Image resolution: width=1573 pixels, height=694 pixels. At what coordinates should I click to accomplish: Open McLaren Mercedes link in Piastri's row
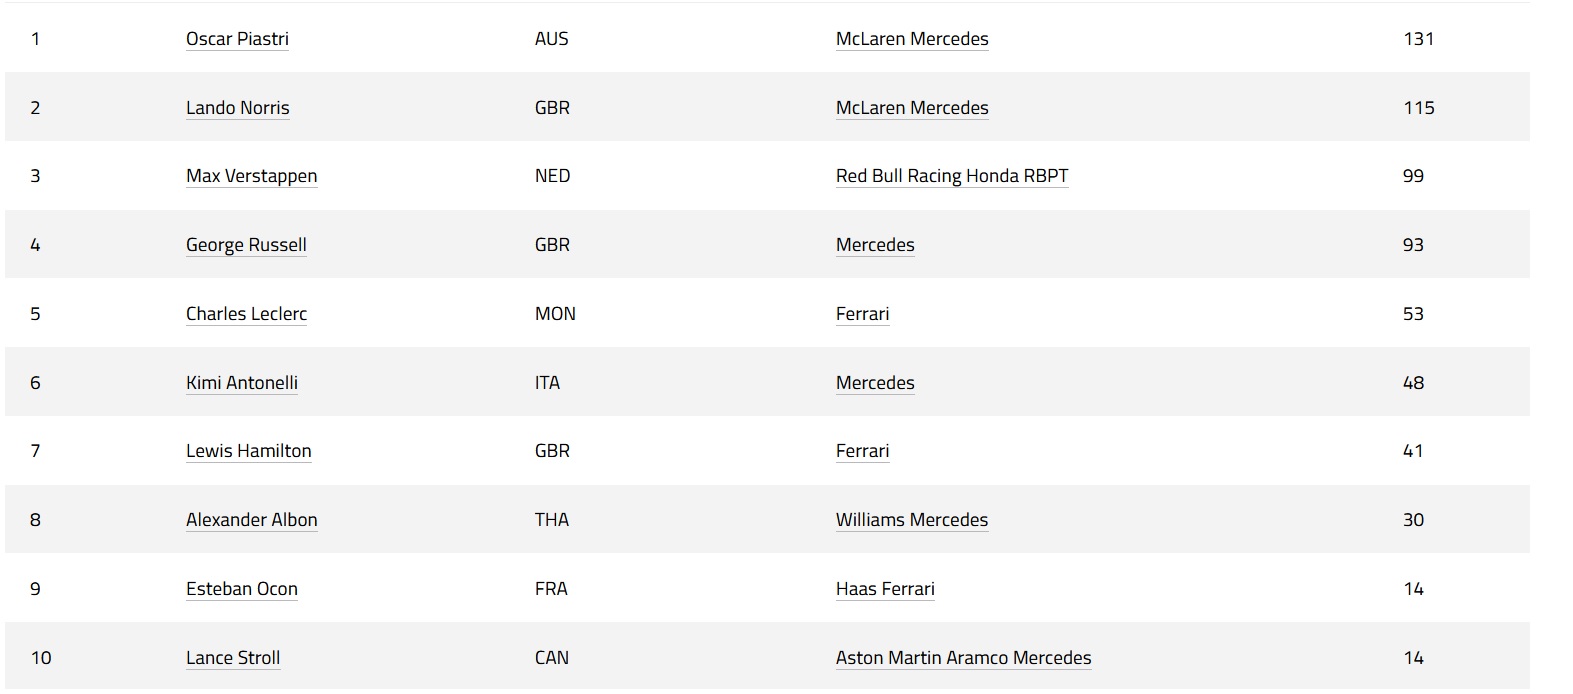coord(911,39)
